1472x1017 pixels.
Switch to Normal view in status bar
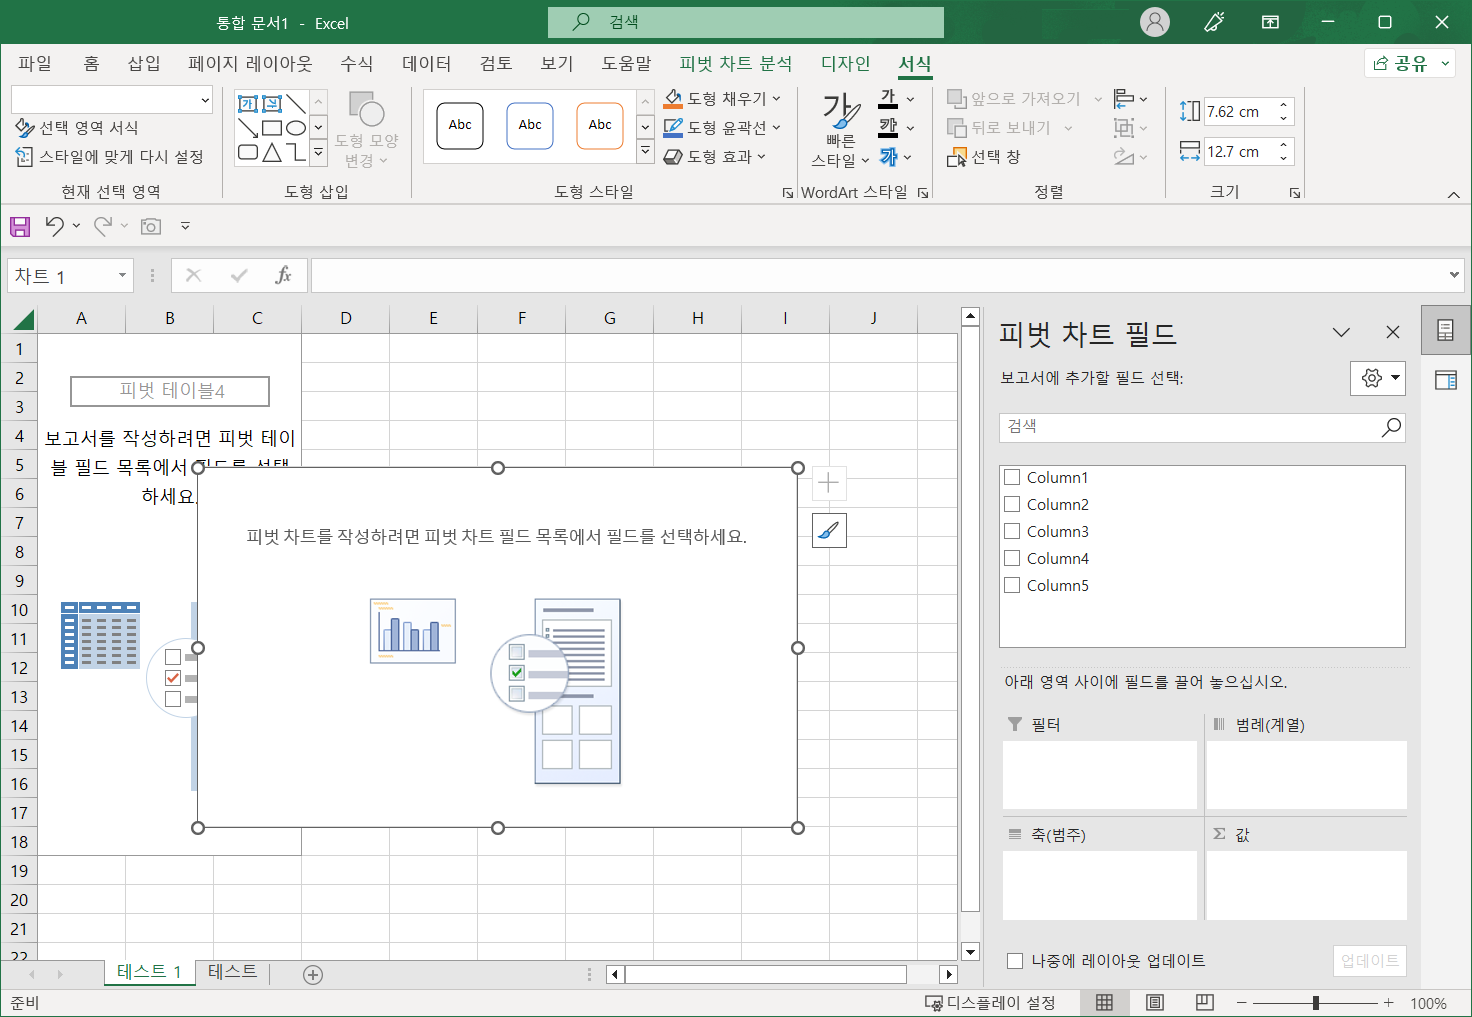click(1105, 1003)
